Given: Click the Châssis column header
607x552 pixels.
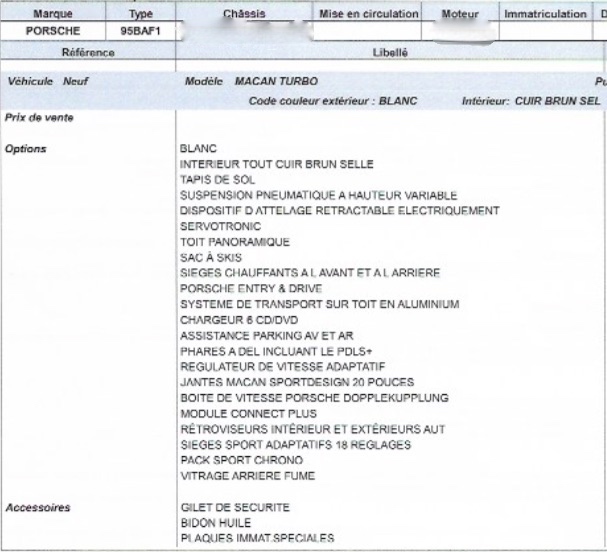Looking at the screenshot, I should (x=244, y=14).
